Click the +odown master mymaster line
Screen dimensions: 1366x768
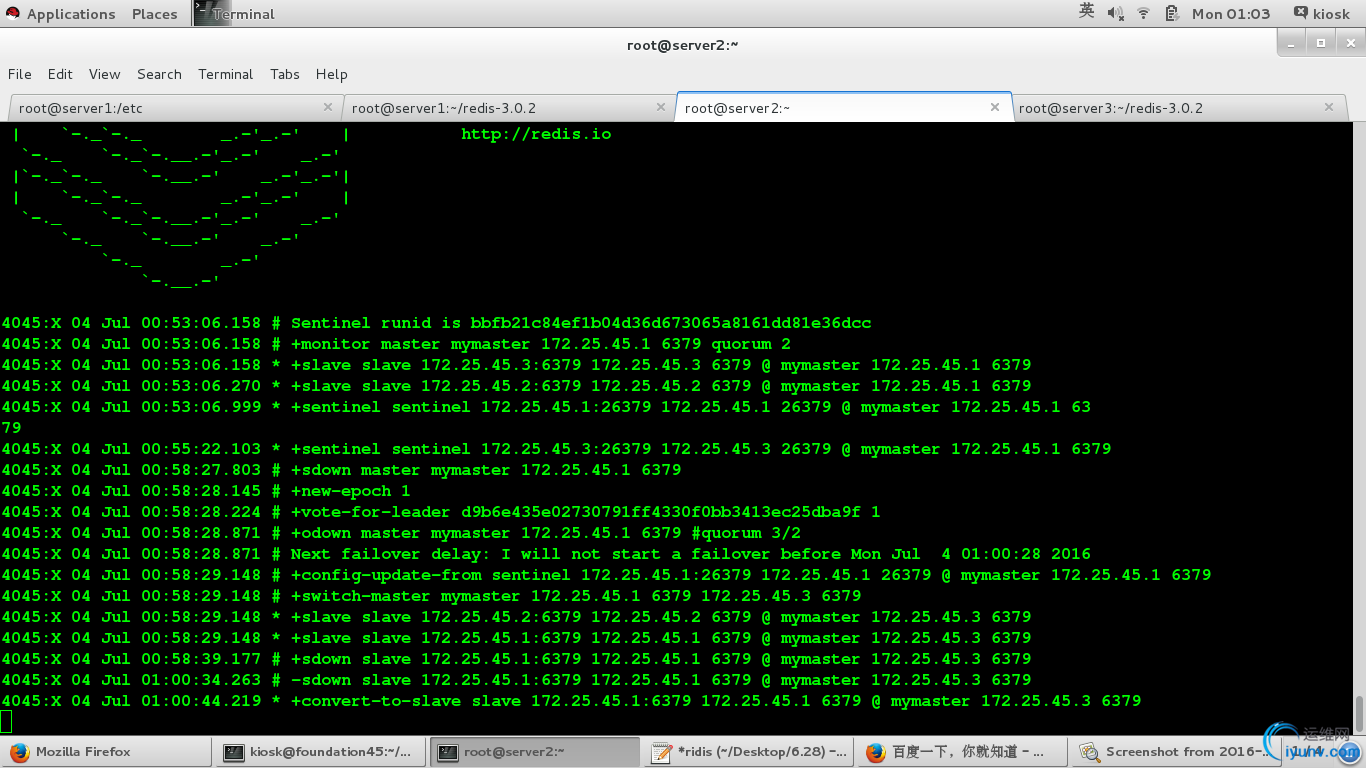[x=401, y=533]
